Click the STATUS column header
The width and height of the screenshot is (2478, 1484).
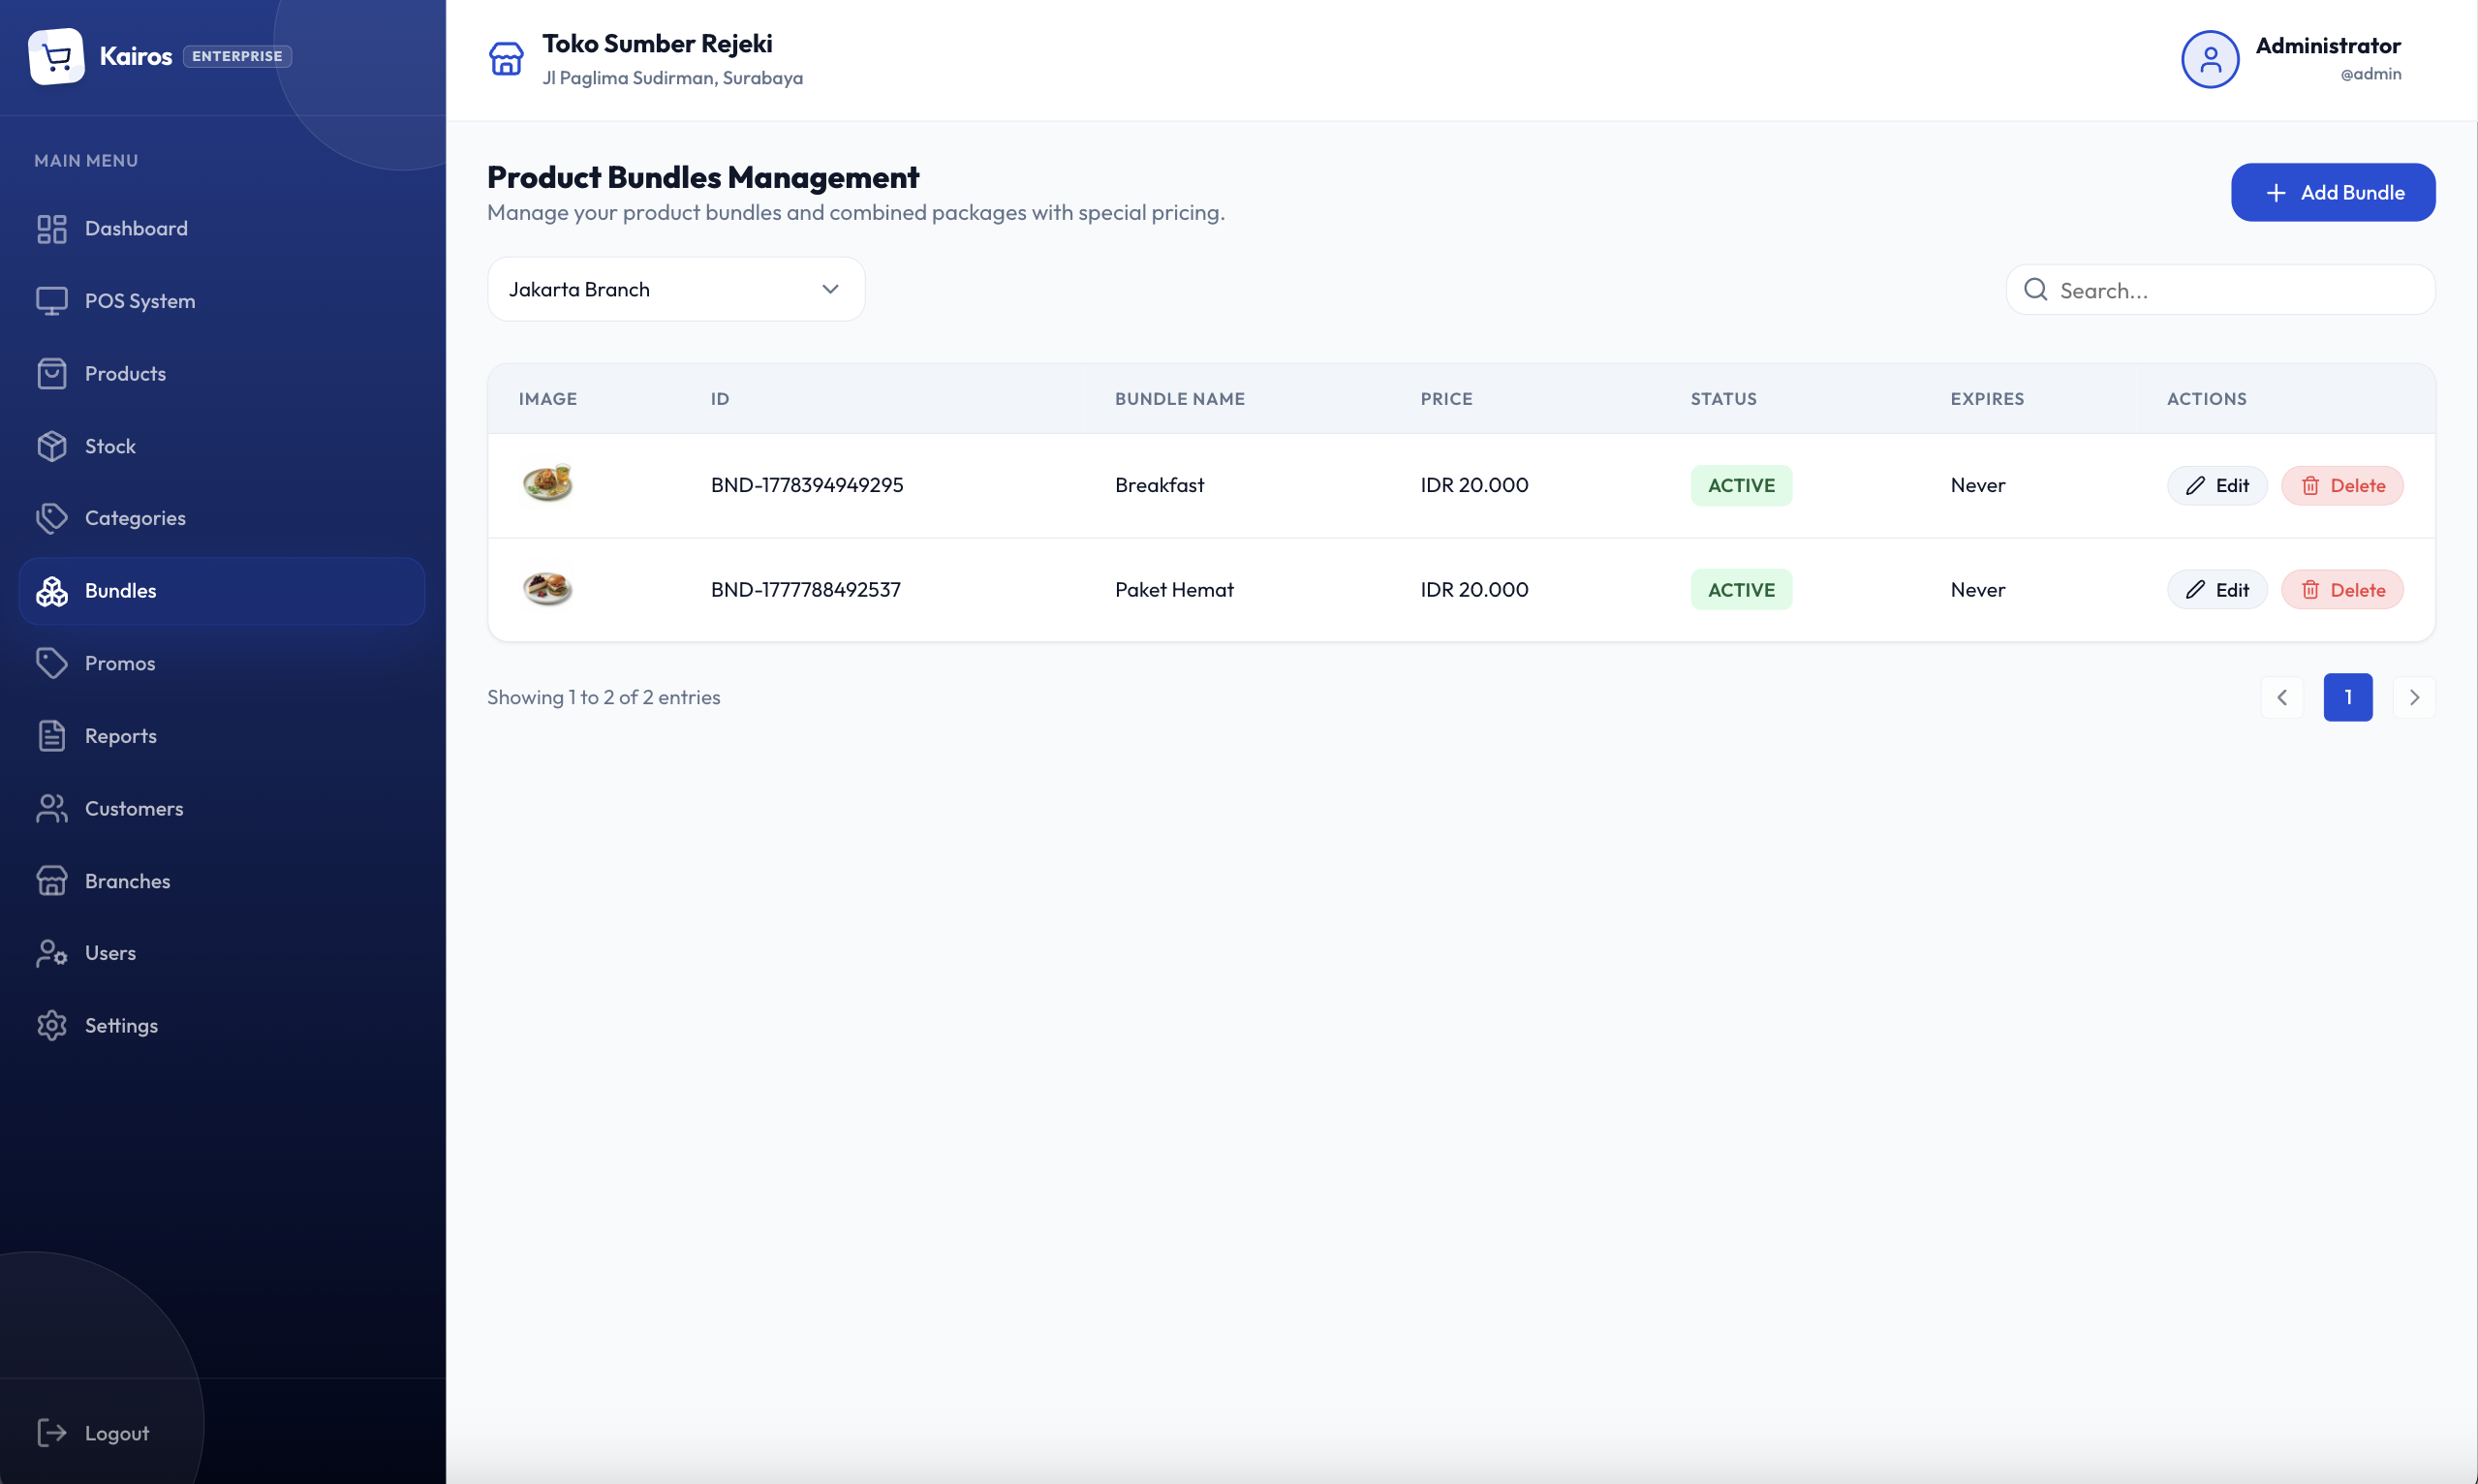1723,399
